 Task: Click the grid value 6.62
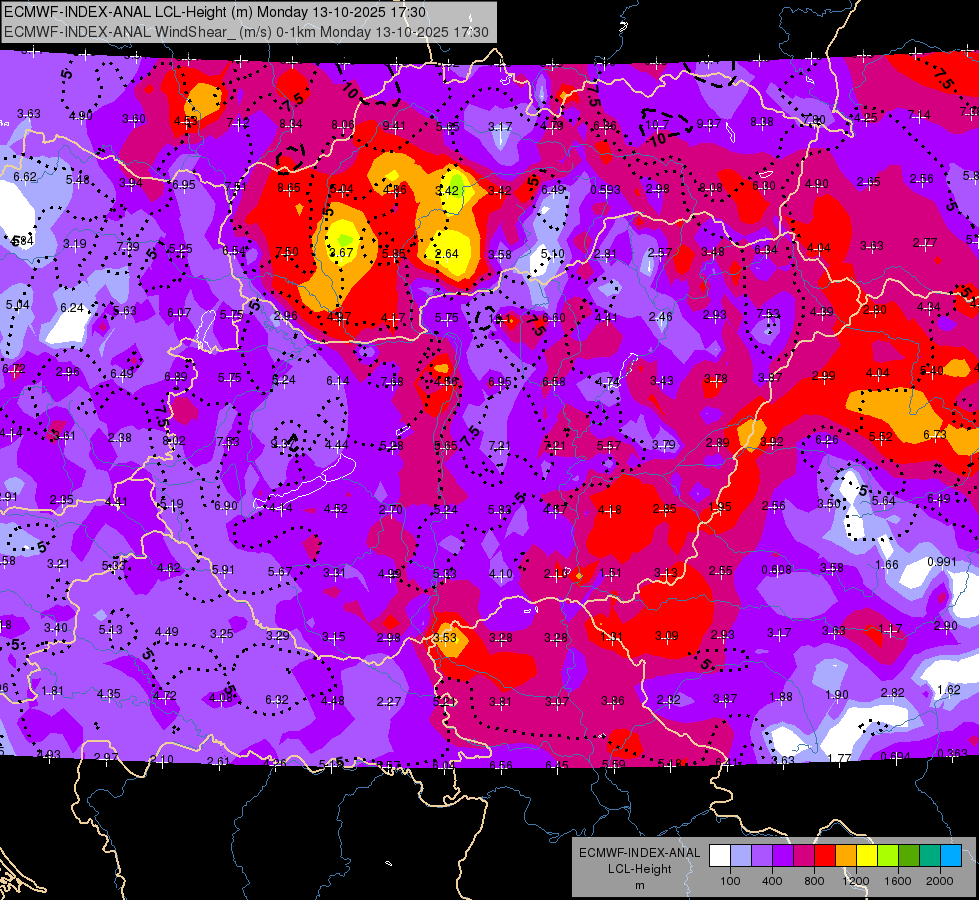point(25,177)
